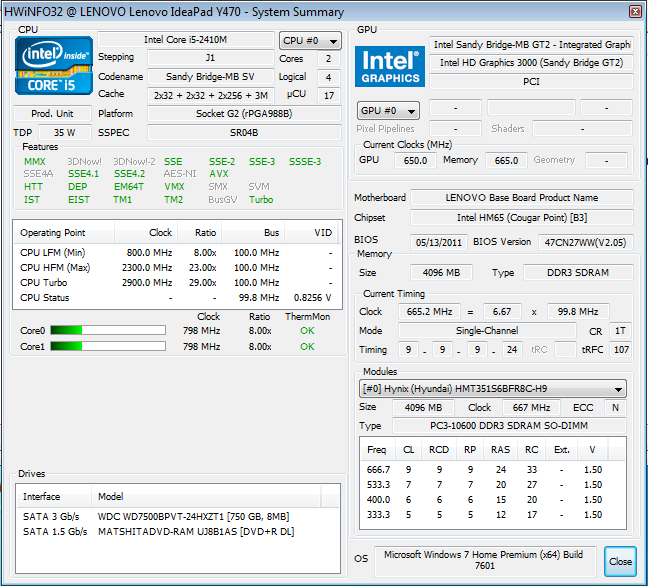
Task: Click the Prod. Unit button
Action: click(52, 113)
